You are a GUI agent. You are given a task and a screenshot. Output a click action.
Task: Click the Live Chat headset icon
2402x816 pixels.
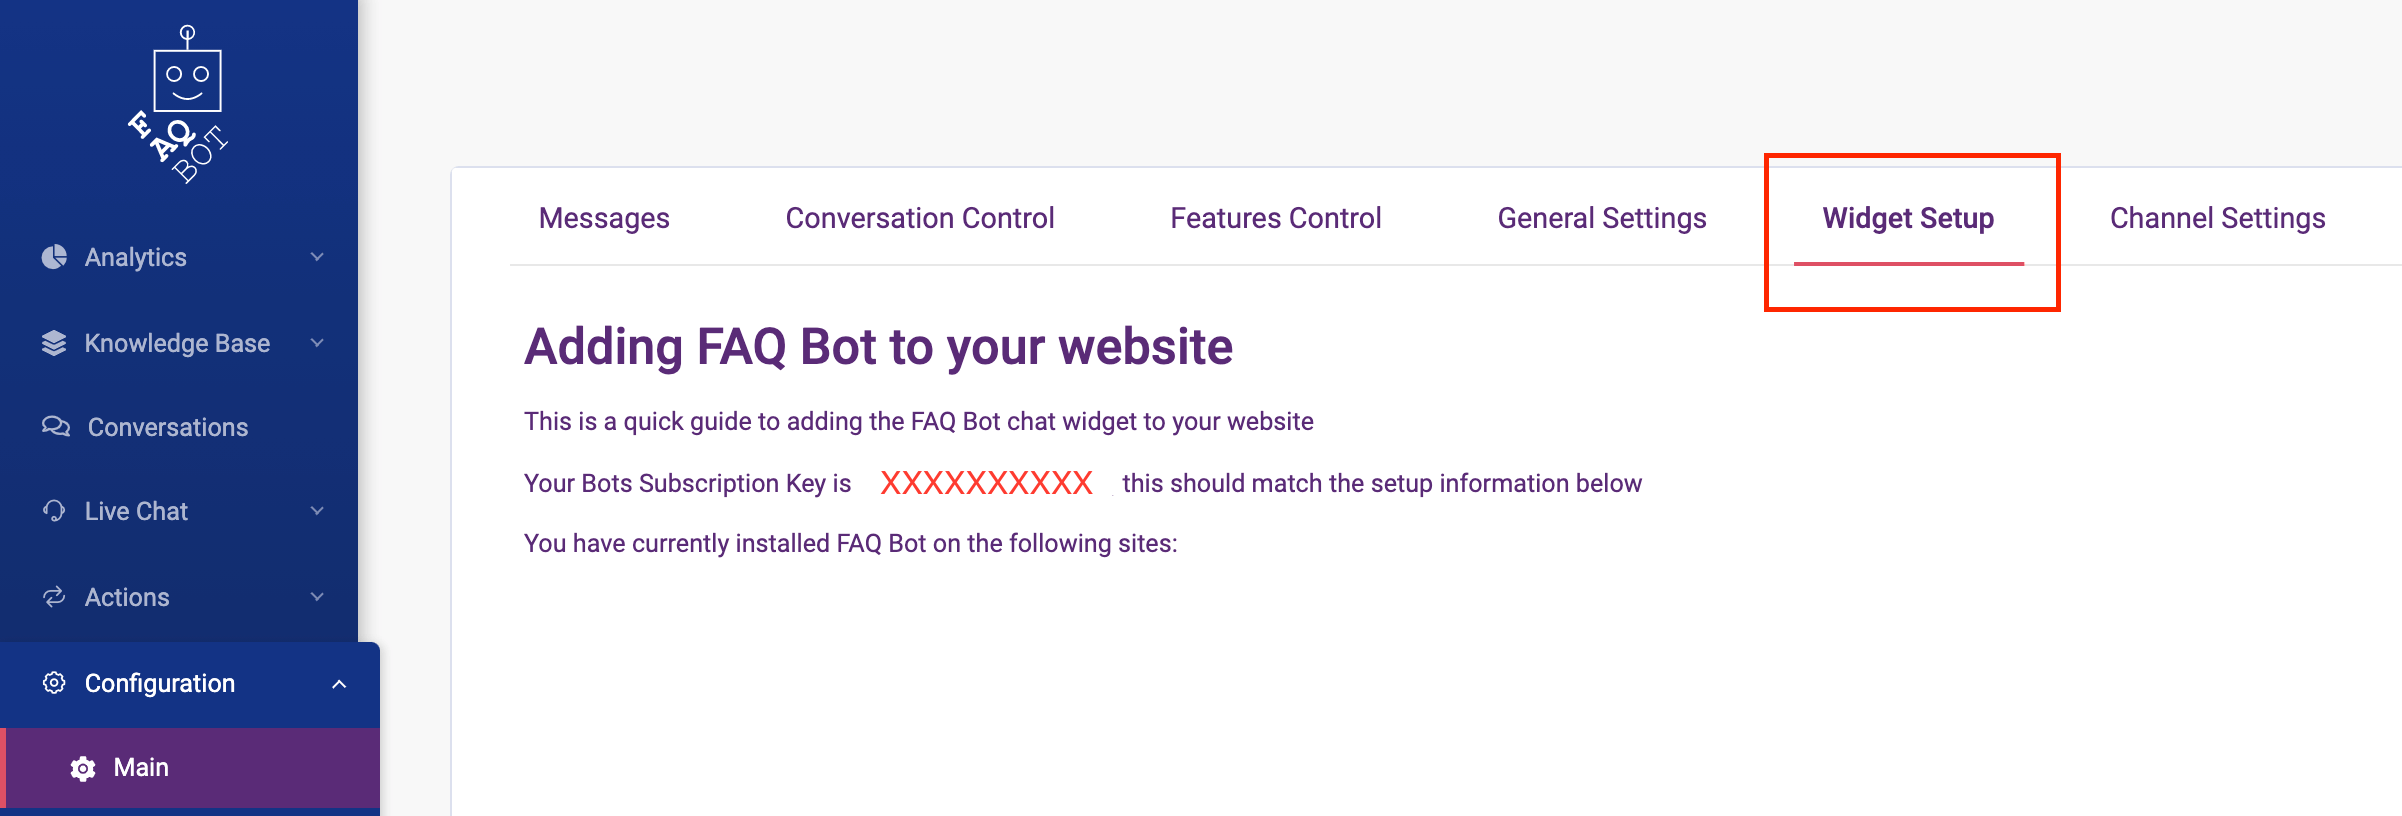coord(54,511)
